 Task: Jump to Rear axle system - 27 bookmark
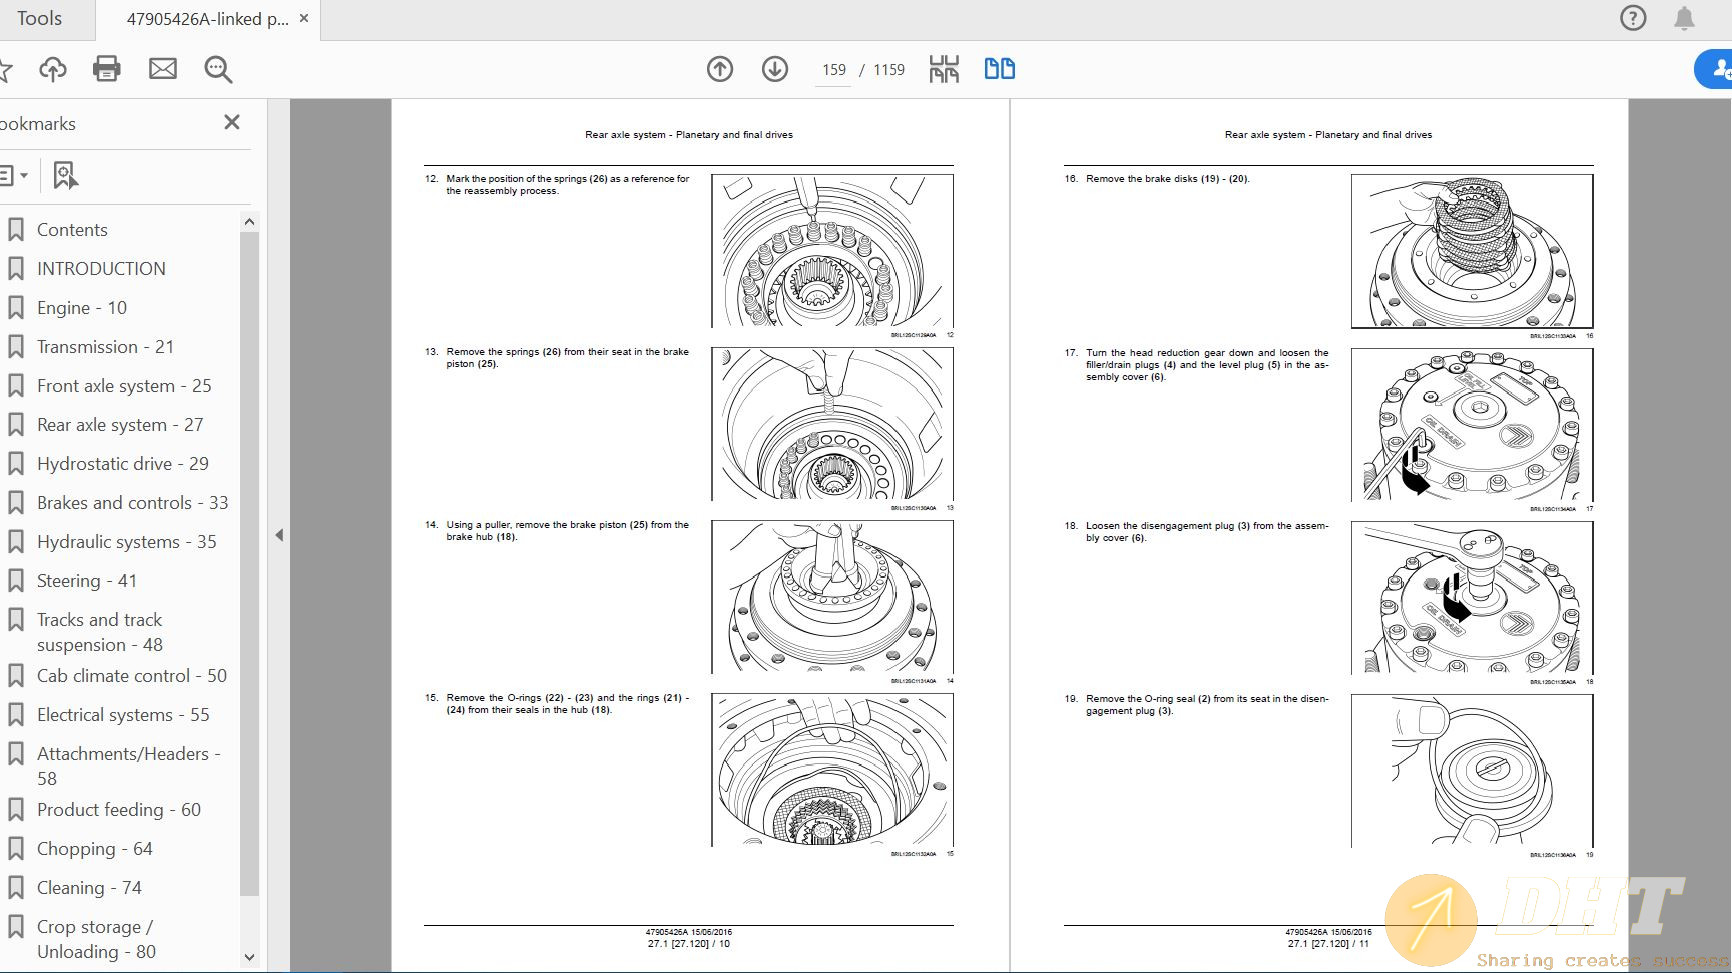[119, 425]
